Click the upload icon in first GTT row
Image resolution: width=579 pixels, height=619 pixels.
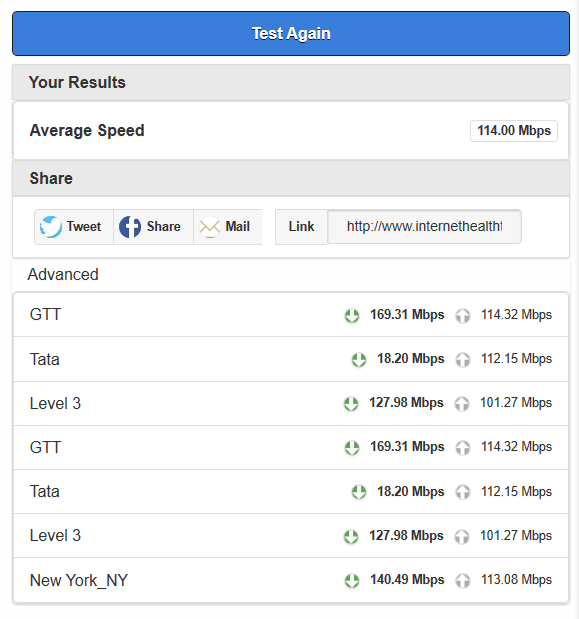pos(463,315)
